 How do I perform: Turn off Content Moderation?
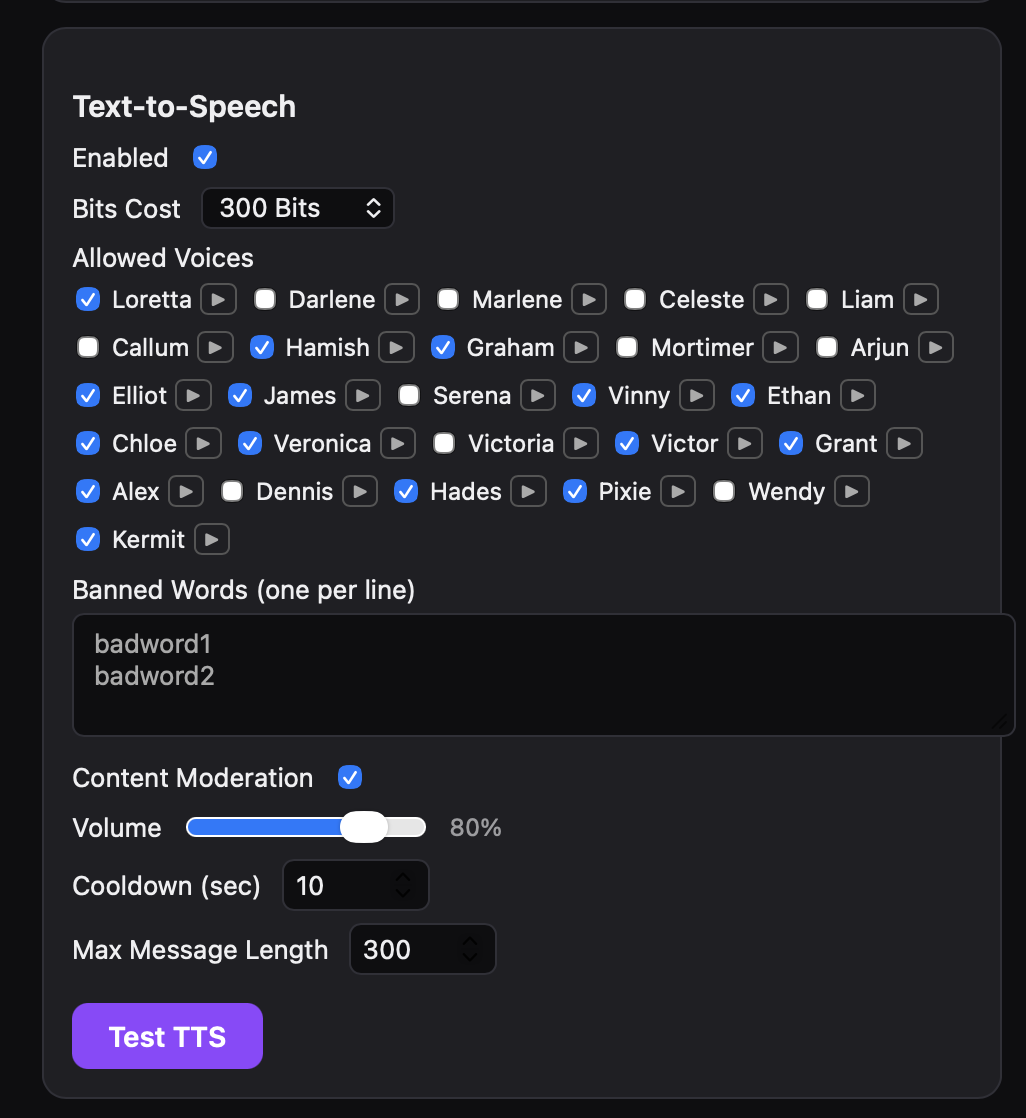pos(350,777)
